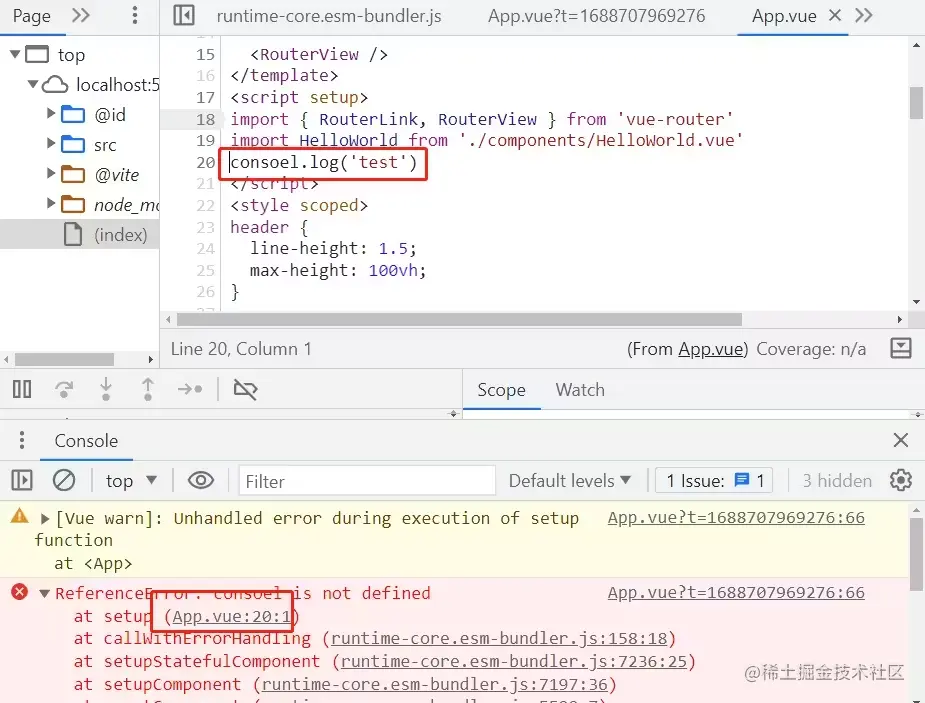Open console settings gear
Image resolution: width=925 pixels, height=703 pixels.
[x=900, y=480]
